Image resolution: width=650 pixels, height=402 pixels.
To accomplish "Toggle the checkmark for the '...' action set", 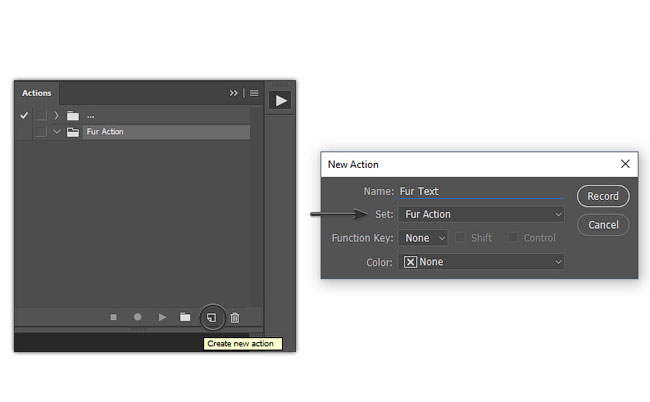I will (24, 115).
